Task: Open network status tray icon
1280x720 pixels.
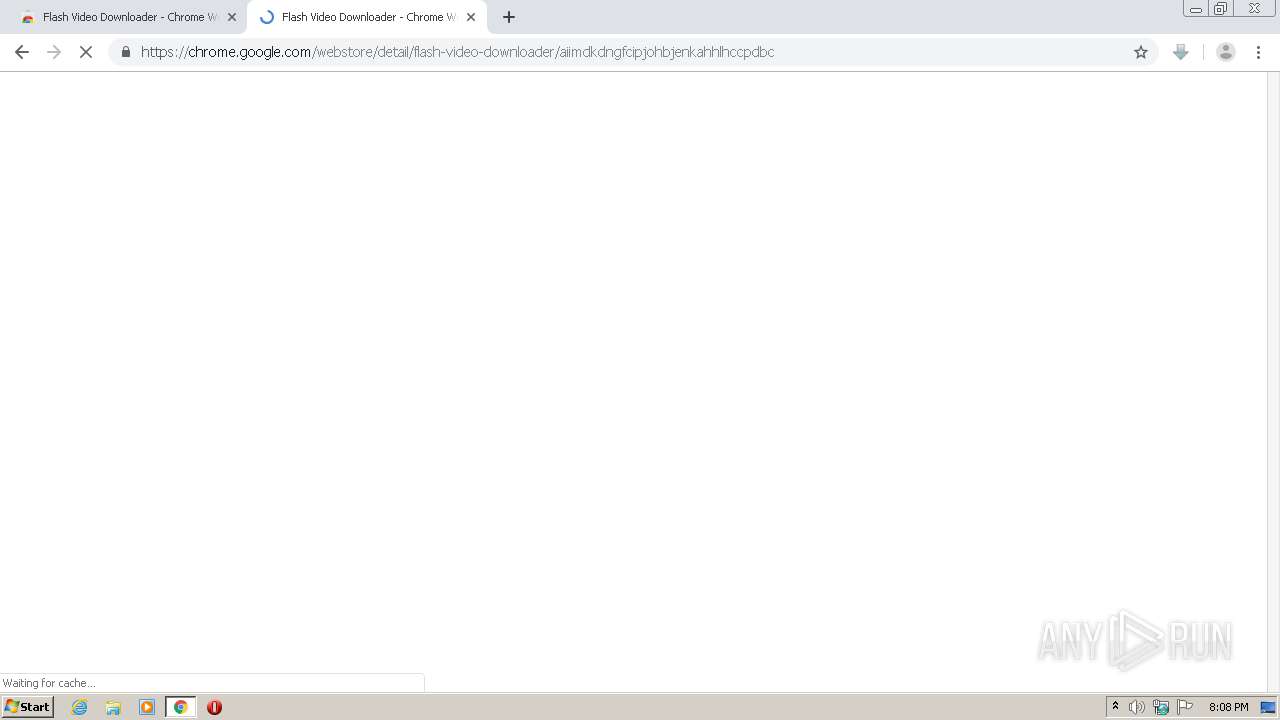Action: point(1161,707)
